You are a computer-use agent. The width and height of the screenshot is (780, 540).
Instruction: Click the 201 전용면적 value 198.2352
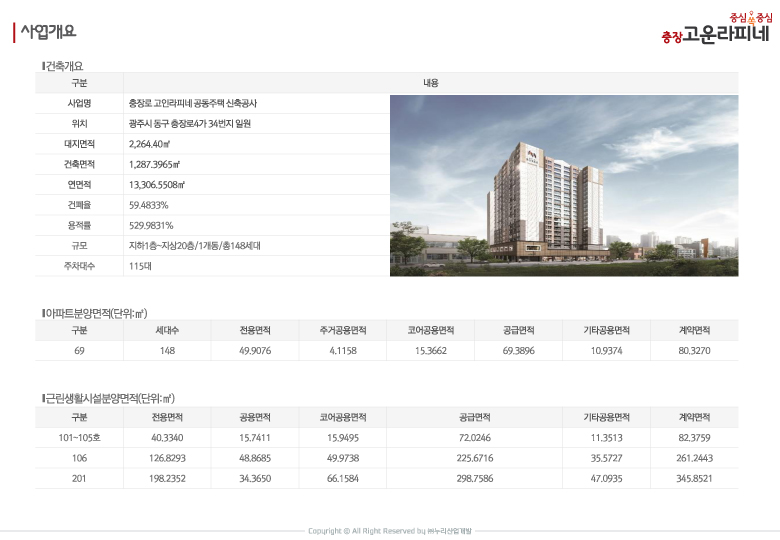coord(167,478)
